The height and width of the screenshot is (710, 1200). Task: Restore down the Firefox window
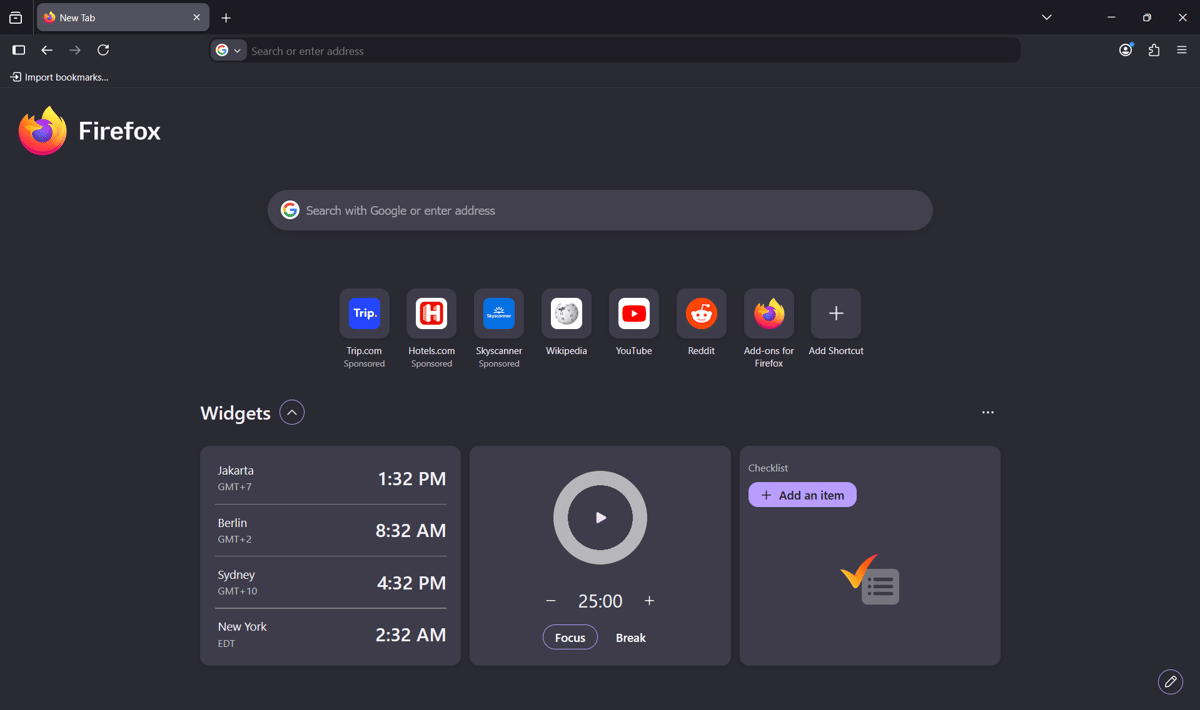[1147, 18]
